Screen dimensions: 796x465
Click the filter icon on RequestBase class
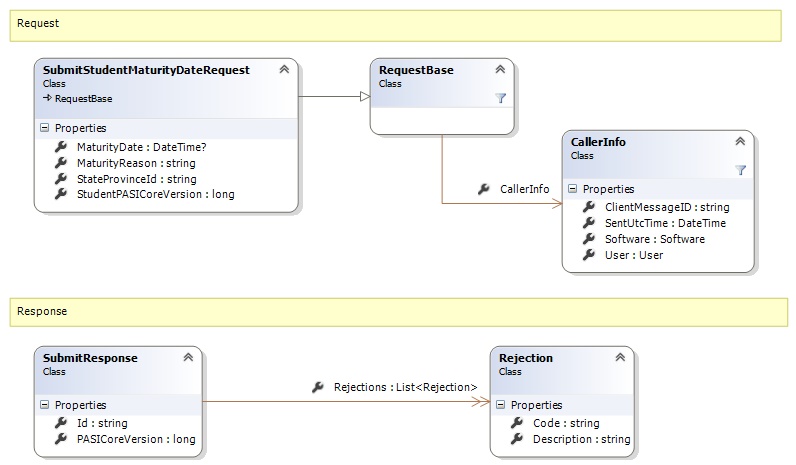pyautogui.click(x=501, y=98)
